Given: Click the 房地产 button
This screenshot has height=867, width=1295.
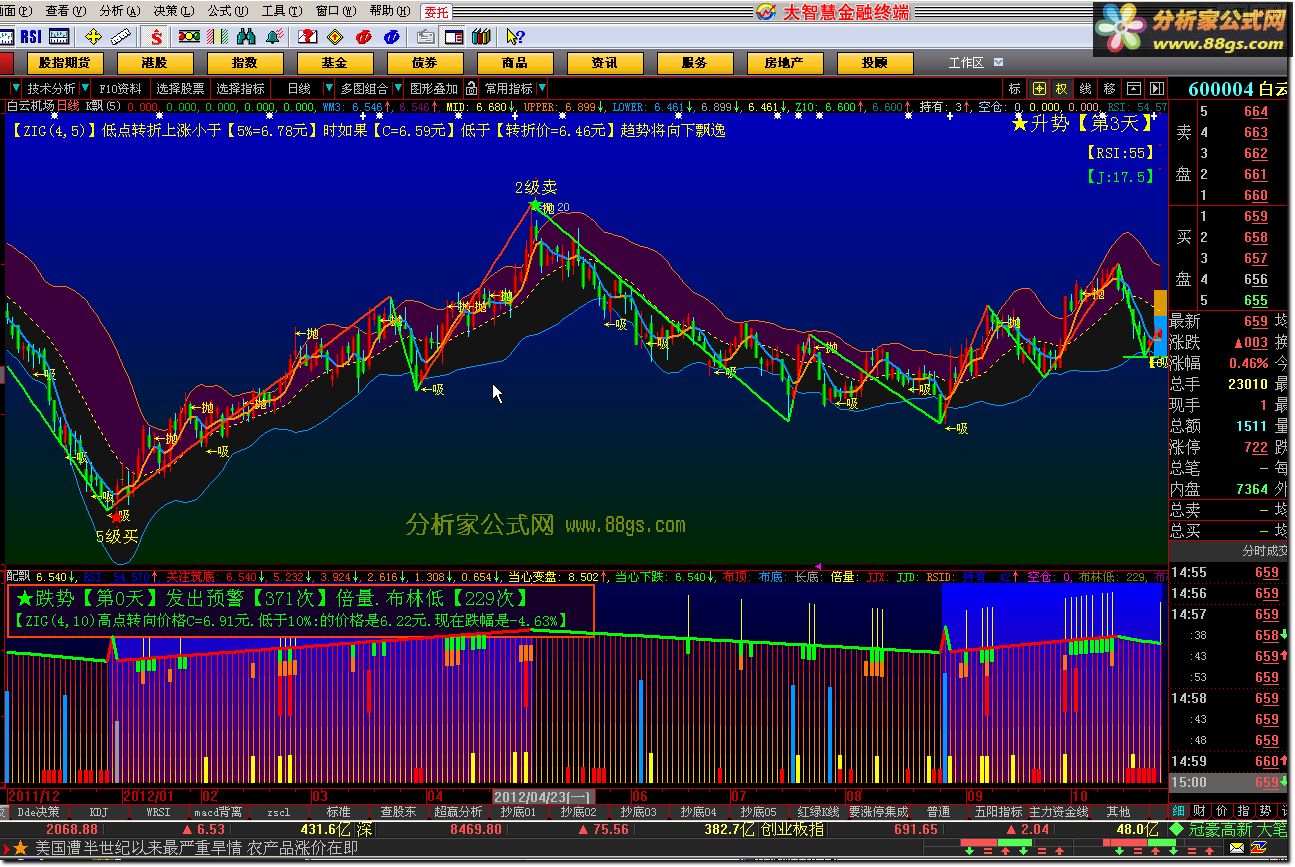Looking at the screenshot, I should point(784,63).
